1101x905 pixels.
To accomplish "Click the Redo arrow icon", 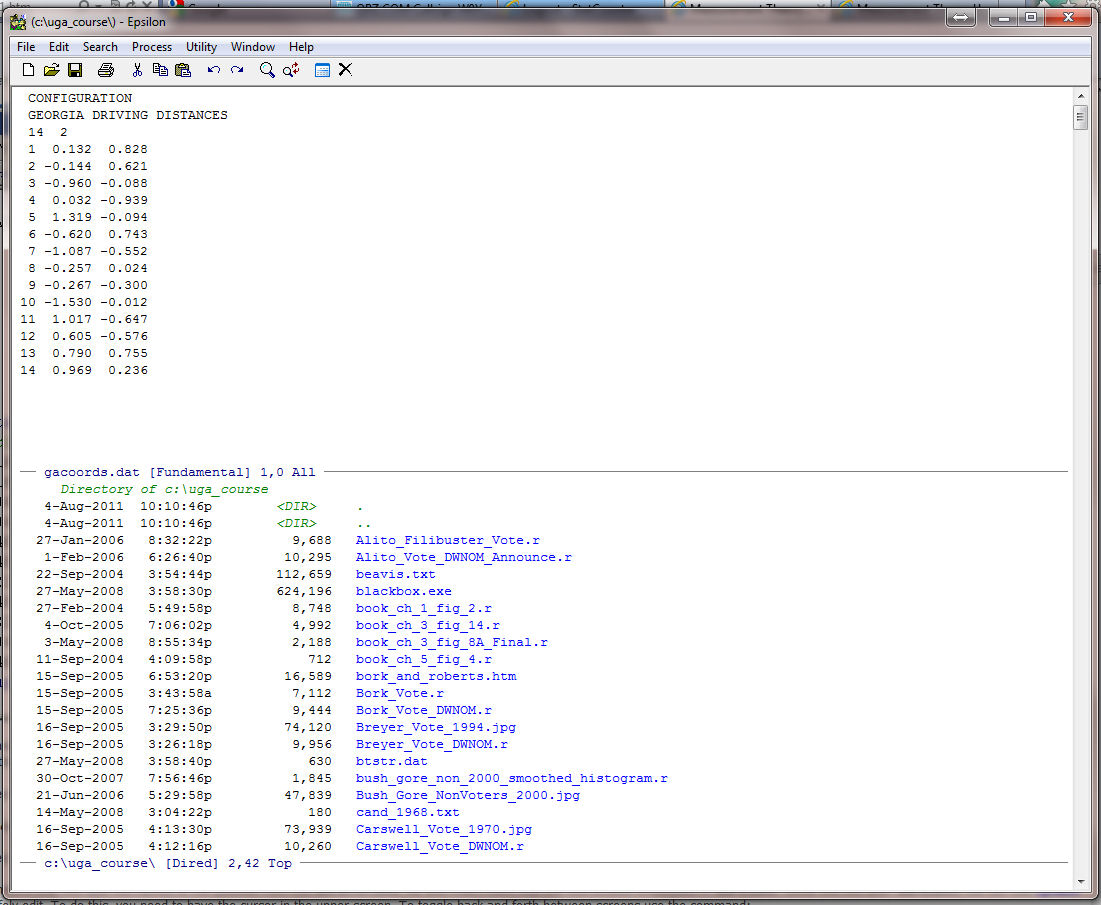I will 237,70.
